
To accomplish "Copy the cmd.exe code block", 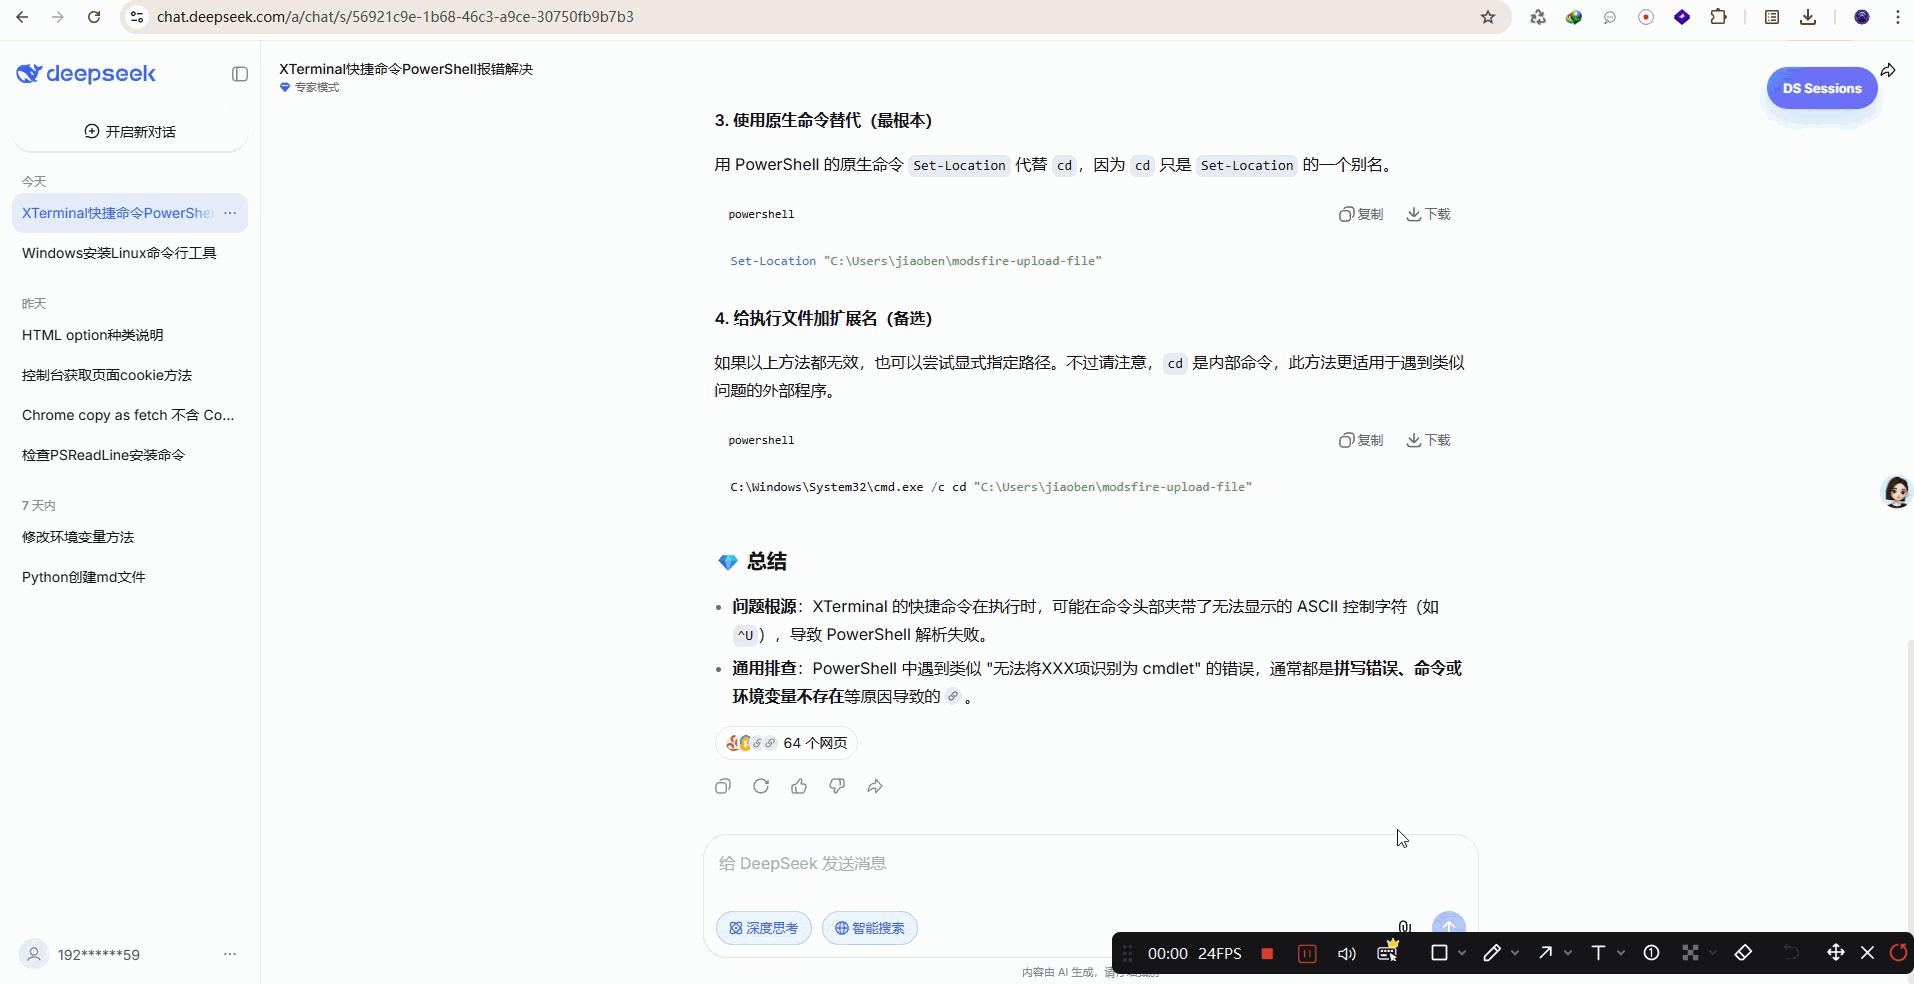I will pos(1361,440).
